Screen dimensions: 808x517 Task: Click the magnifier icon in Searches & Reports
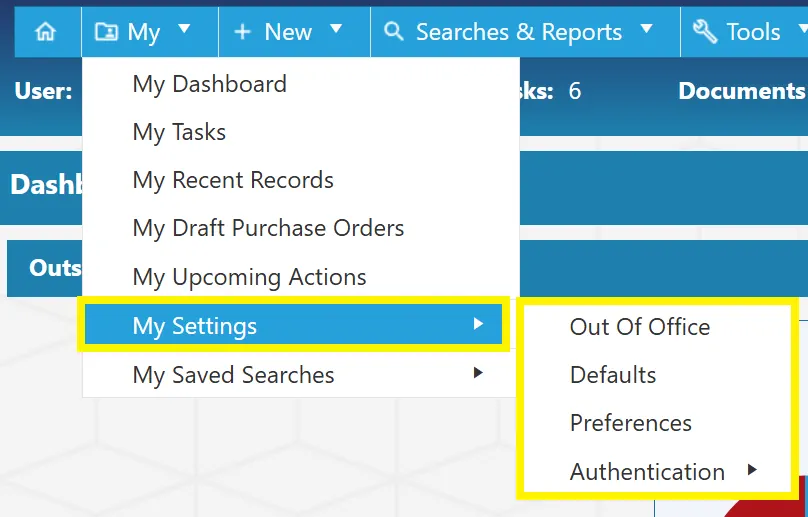tap(394, 31)
